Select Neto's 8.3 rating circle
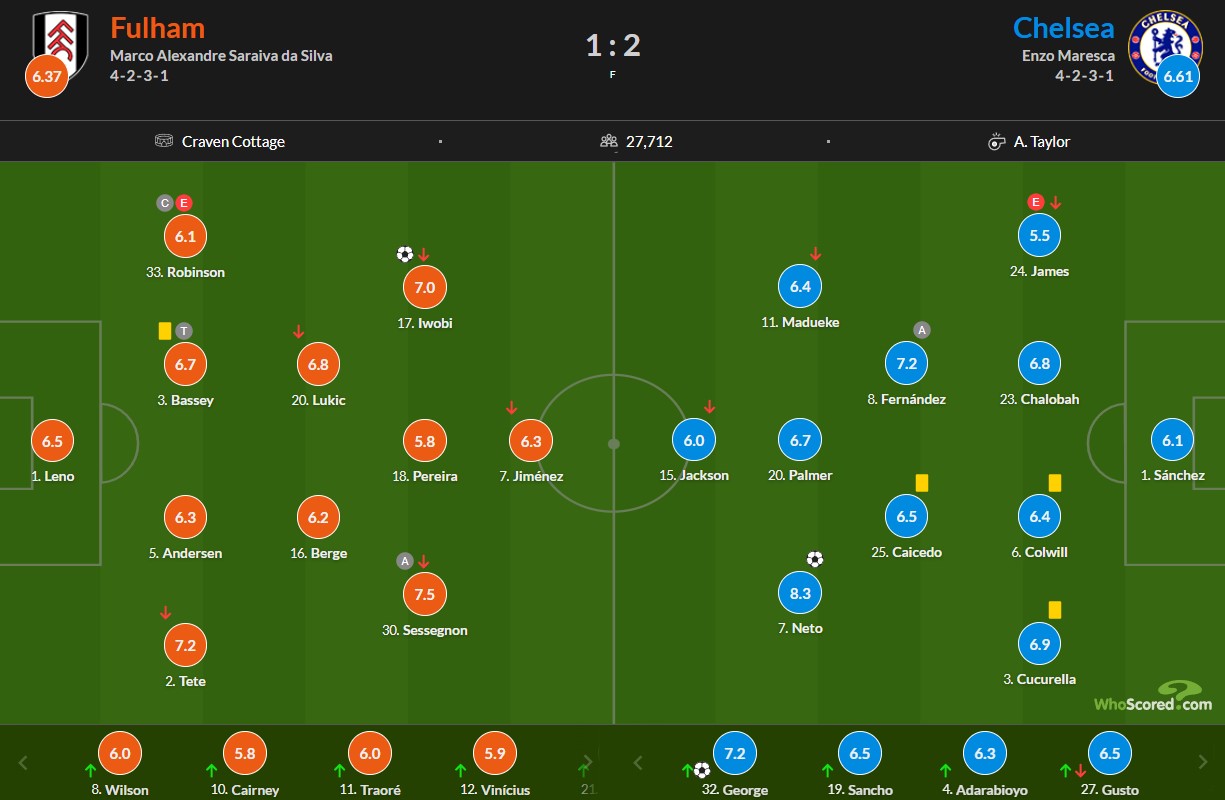The height and width of the screenshot is (800, 1225). [801, 593]
